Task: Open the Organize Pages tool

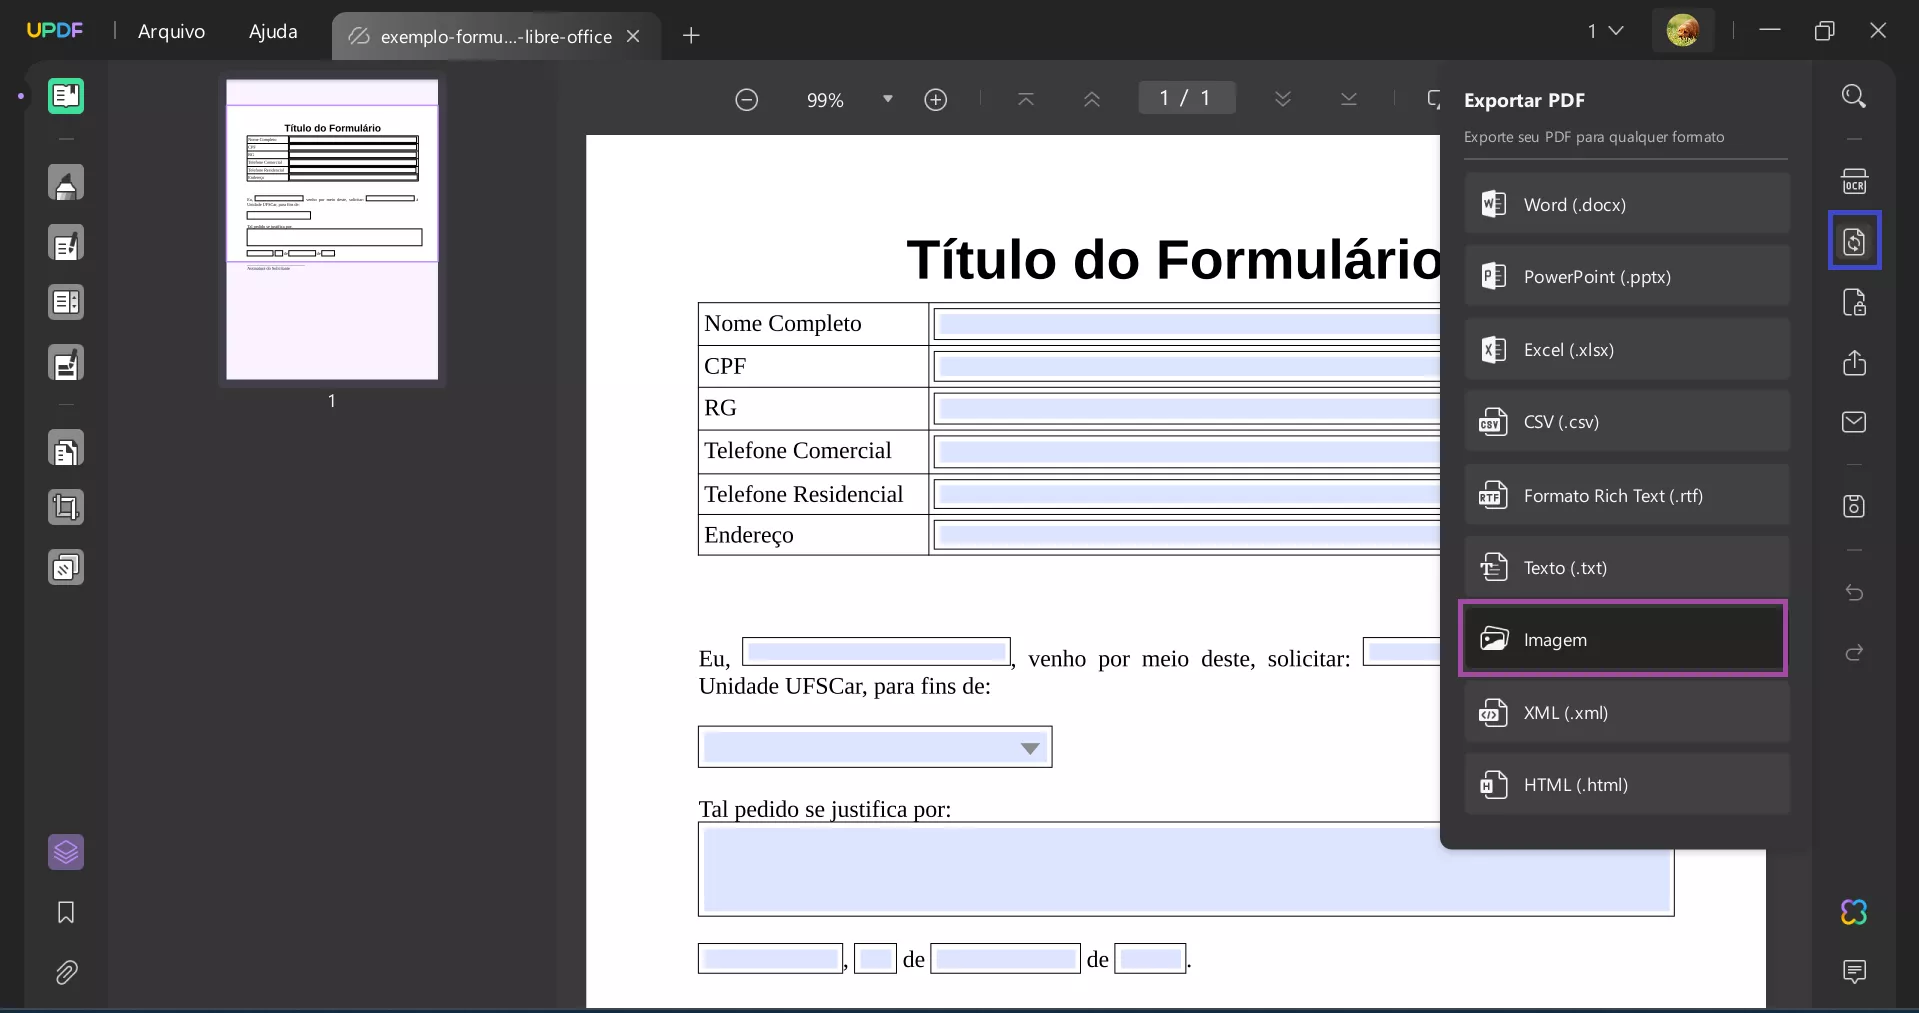Action: click(66, 450)
